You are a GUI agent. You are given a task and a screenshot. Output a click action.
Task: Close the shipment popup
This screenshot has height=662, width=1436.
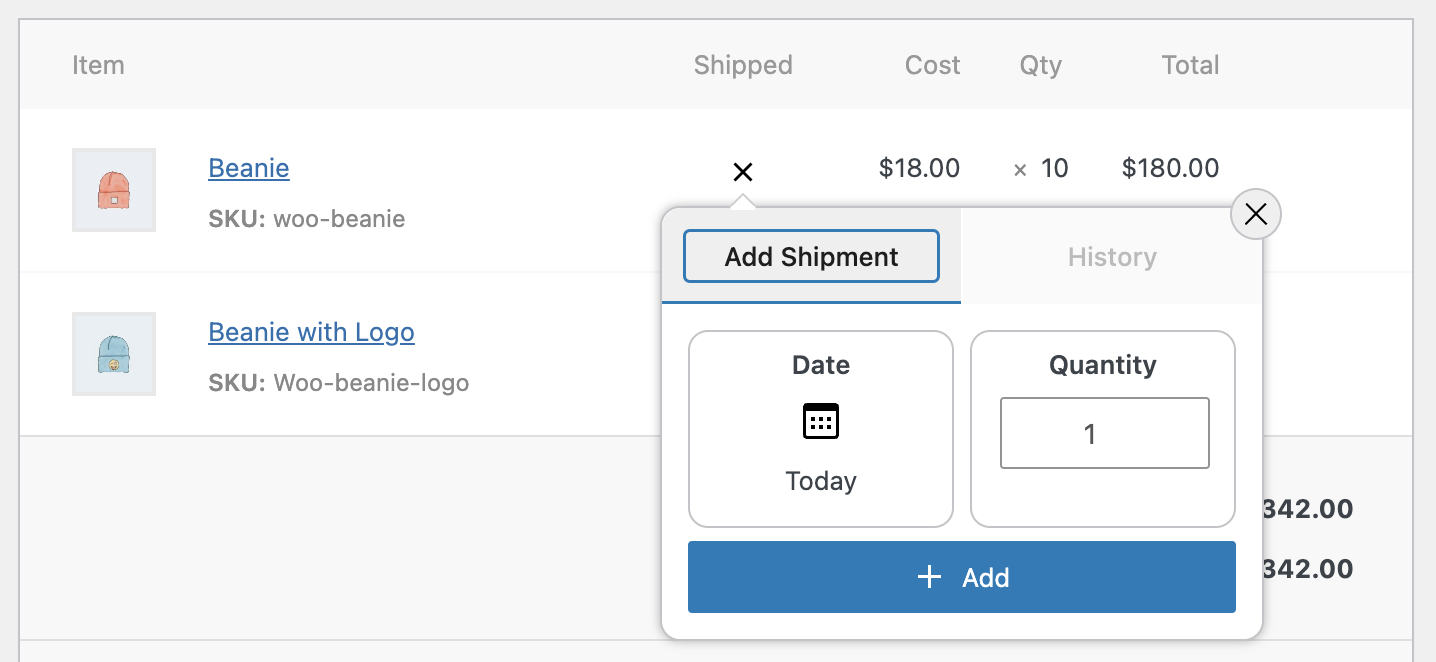(1255, 214)
